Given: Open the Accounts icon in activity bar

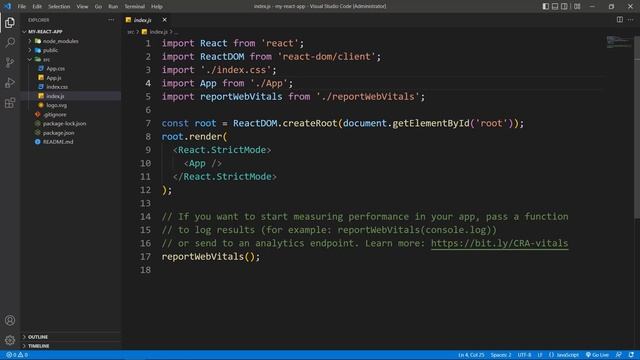Looking at the screenshot, I should pos(10,320).
